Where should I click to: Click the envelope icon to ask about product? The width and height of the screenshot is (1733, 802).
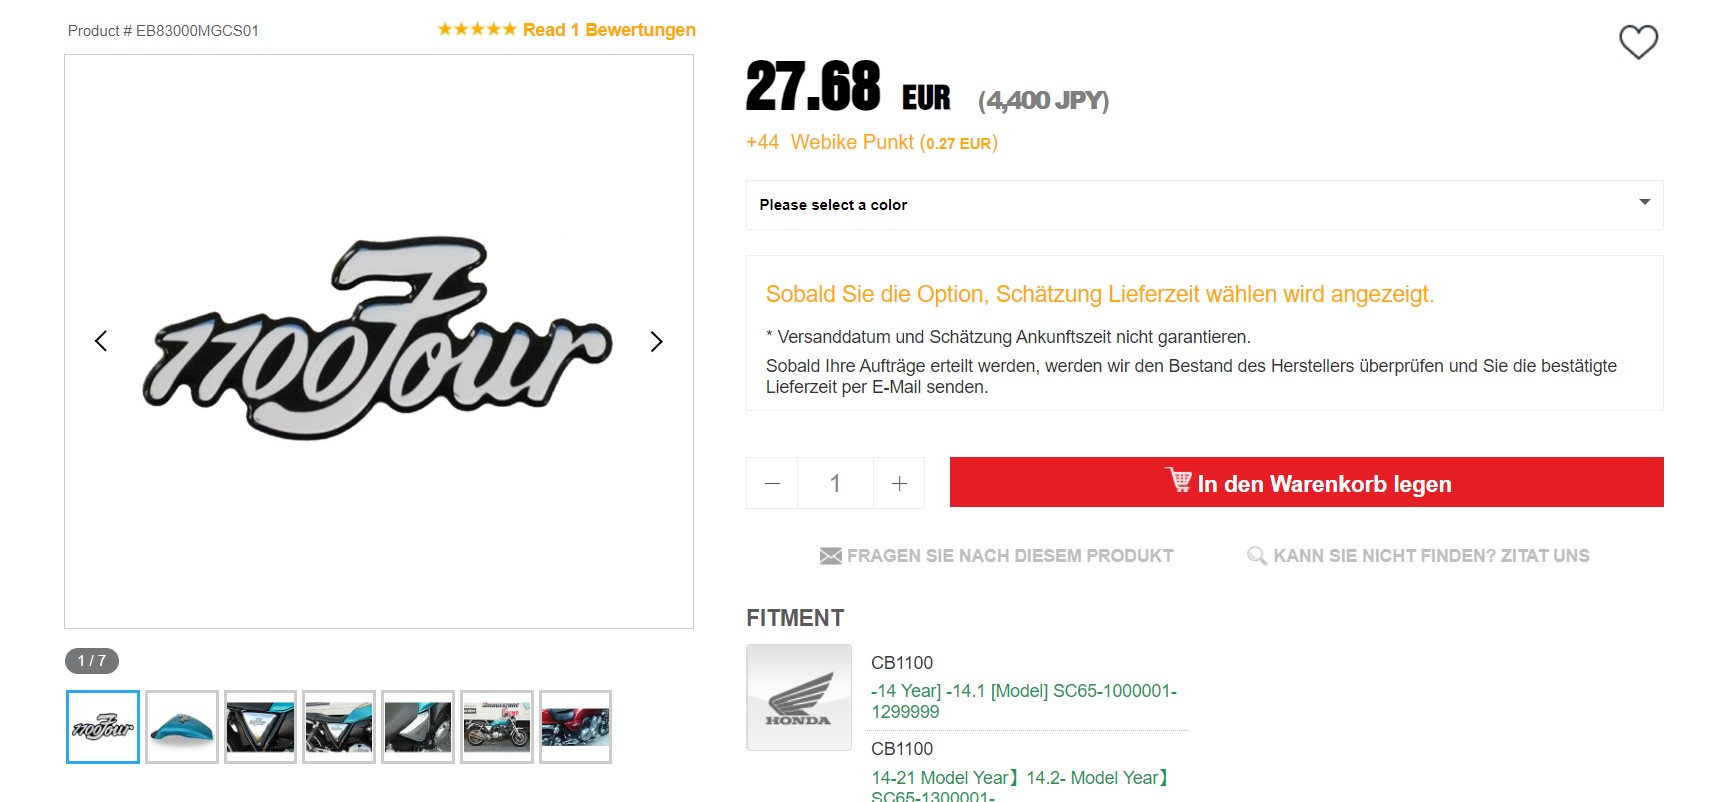pos(830,556)
